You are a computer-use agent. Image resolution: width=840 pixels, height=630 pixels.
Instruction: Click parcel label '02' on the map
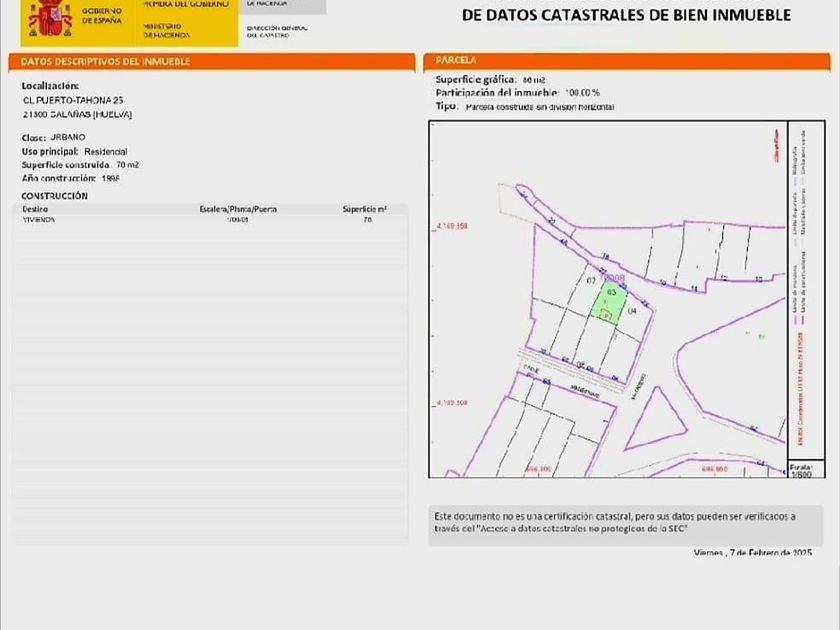tap(591, 281)
